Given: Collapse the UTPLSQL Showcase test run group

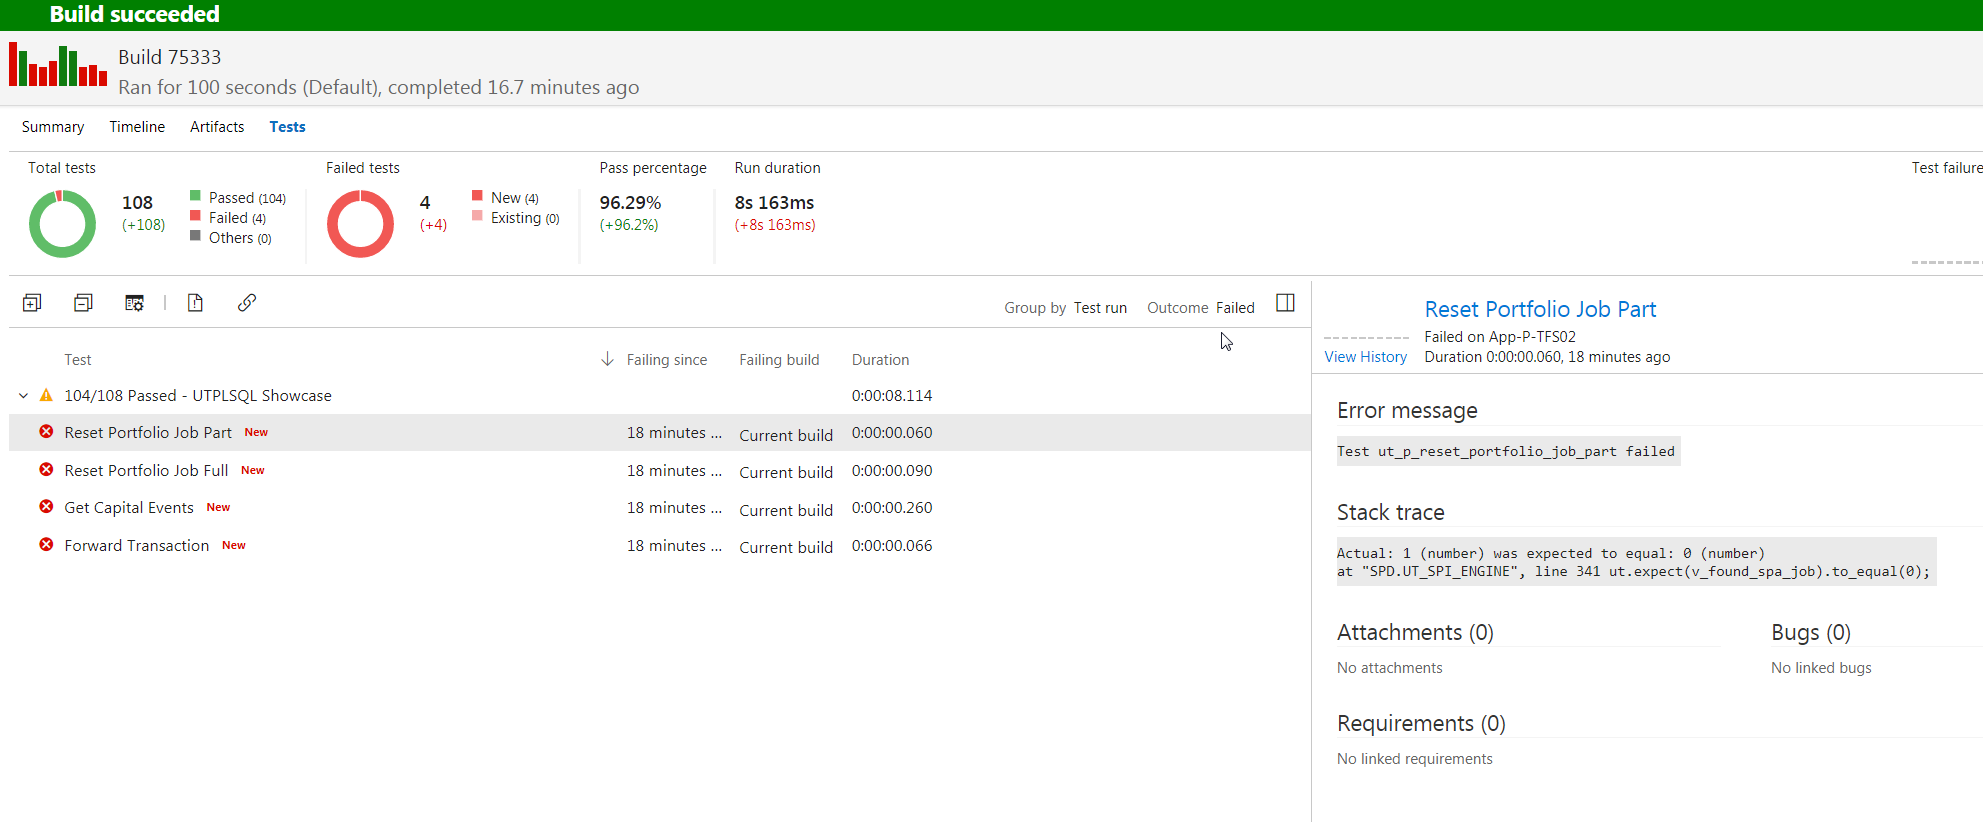Looking at the screenshot, I should tap(23, 396).
